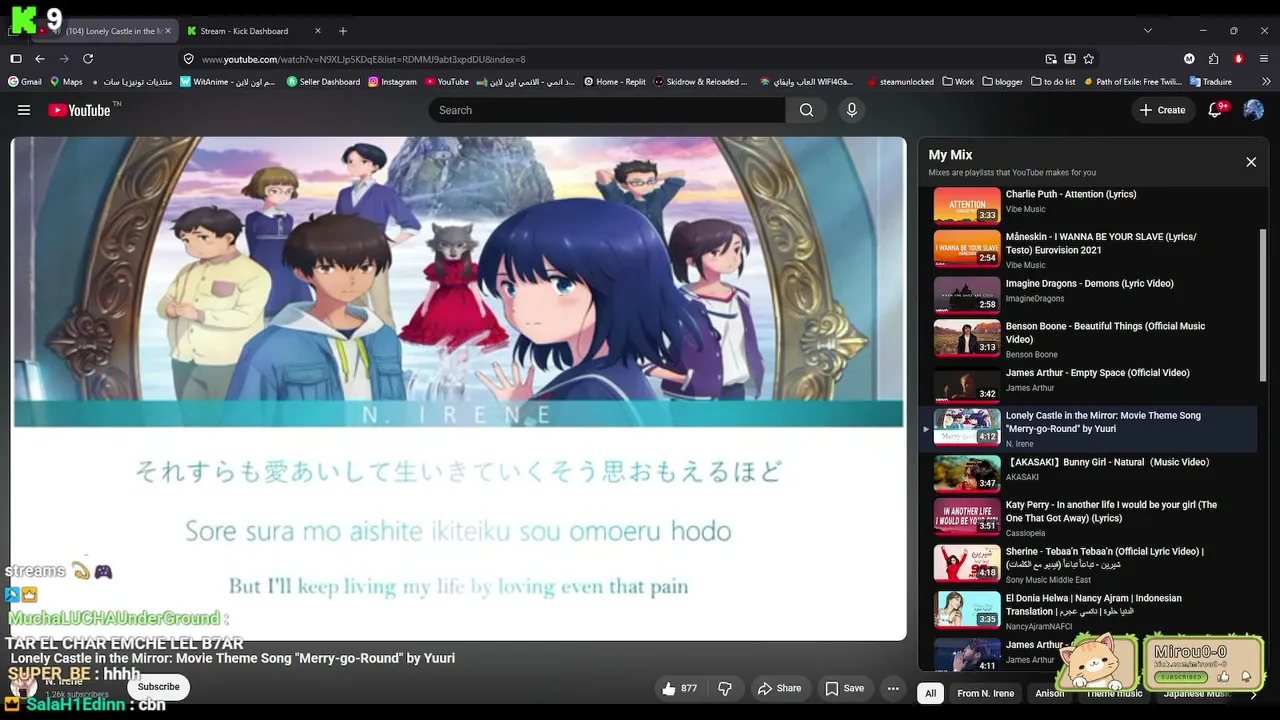The width and height of the screenshot is (1280, 720).
Task: Open YouTube notifications bell
Action: tap(1216, 110)
